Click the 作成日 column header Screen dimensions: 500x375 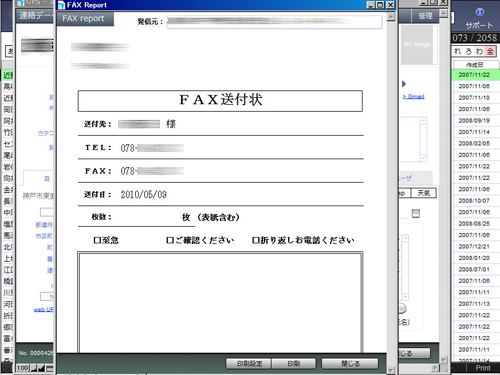[475, 65]
